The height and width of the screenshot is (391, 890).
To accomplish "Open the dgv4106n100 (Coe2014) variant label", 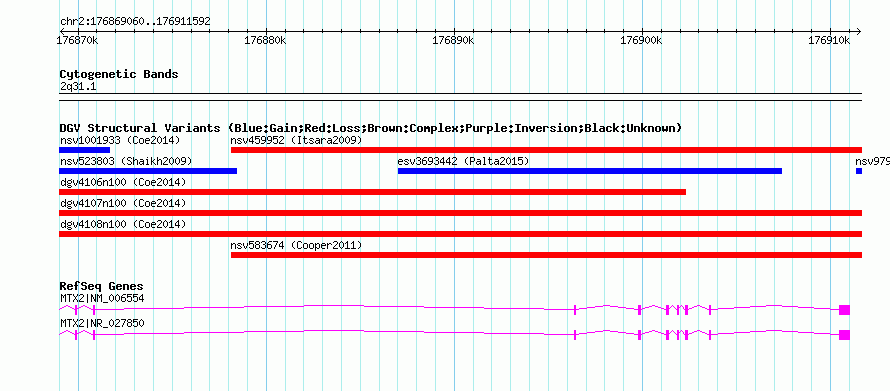I will [123, 182].
